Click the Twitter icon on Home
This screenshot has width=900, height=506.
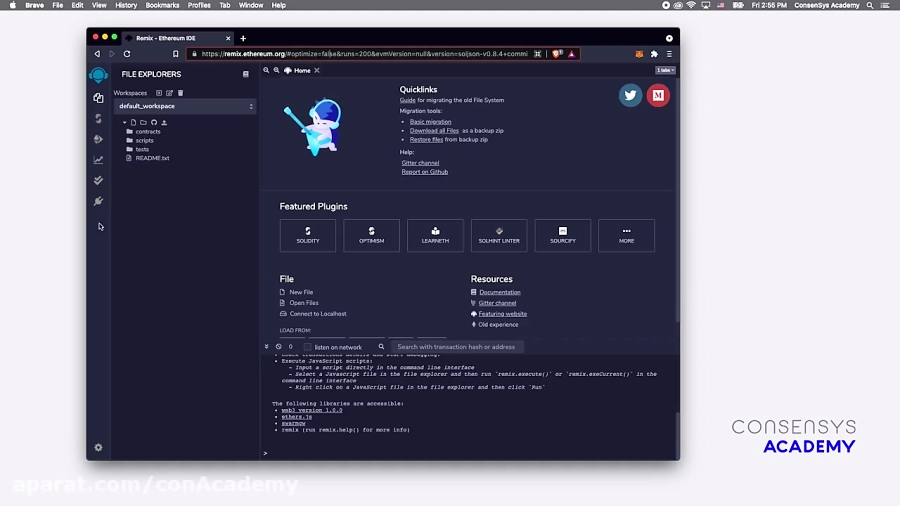(630, 95)
